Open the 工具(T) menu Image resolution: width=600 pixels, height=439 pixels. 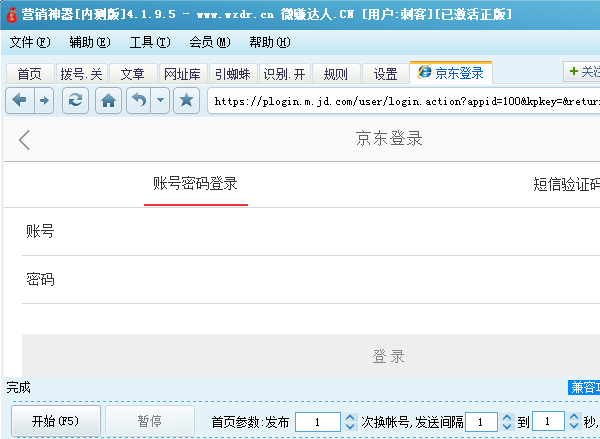pos(149,43)
